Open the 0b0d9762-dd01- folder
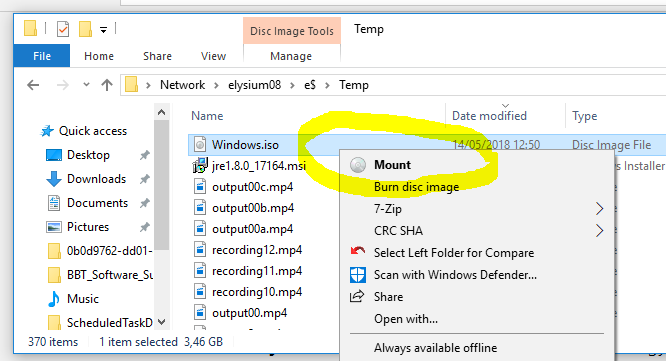The height and width of the screenshot is (361, 666). (x=109, y=251)
